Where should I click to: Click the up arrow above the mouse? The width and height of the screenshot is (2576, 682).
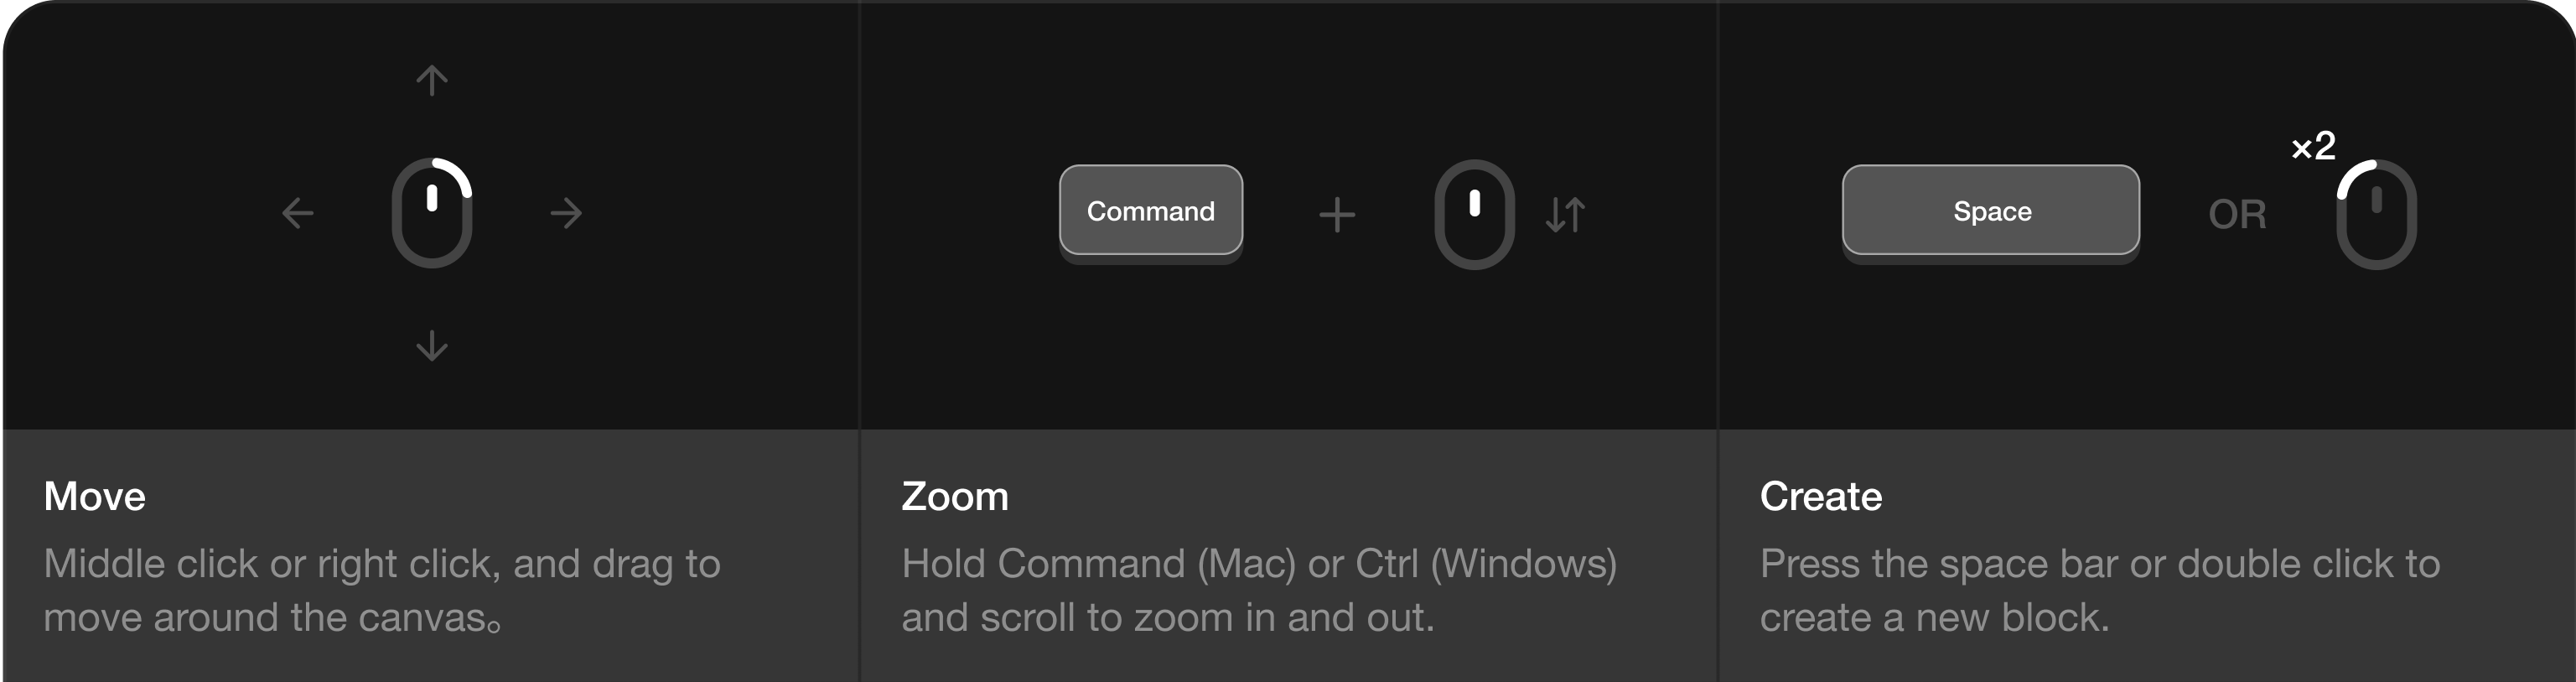pyautogui.click(x=432, y=80)
